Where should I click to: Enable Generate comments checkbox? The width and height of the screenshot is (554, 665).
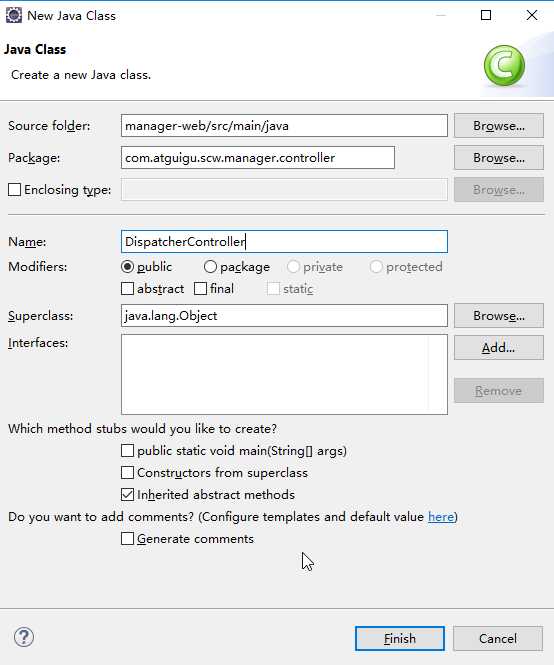(x=127, y=539)
